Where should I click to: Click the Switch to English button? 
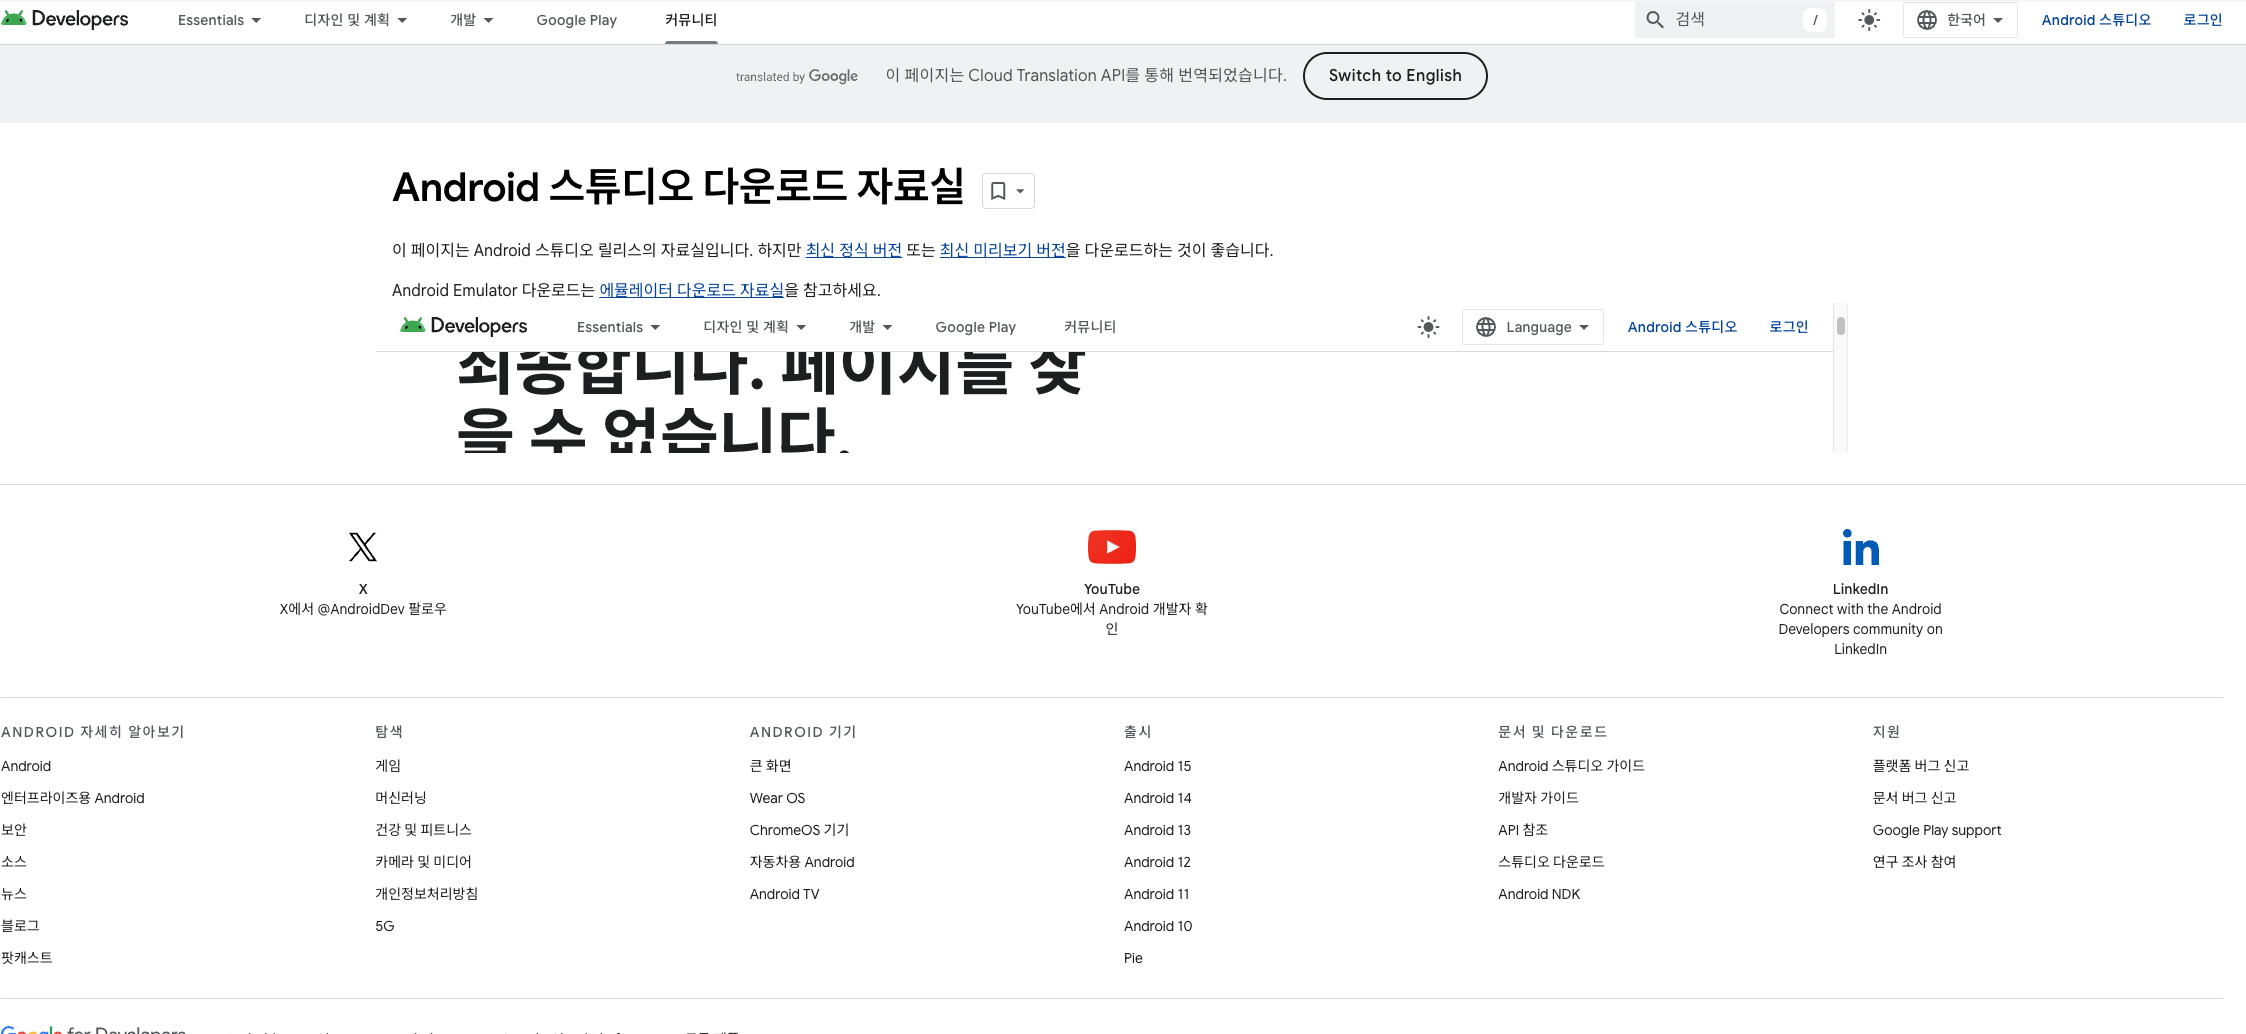[x=1395, y=76]
